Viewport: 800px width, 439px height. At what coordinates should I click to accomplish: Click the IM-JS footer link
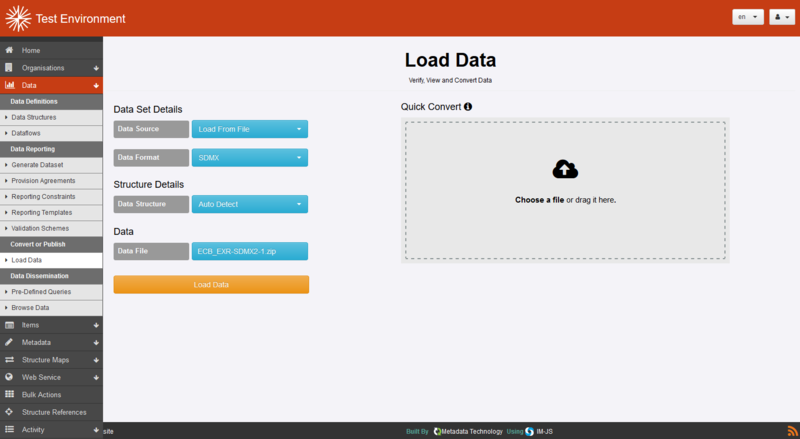click(x=544, y=431)
